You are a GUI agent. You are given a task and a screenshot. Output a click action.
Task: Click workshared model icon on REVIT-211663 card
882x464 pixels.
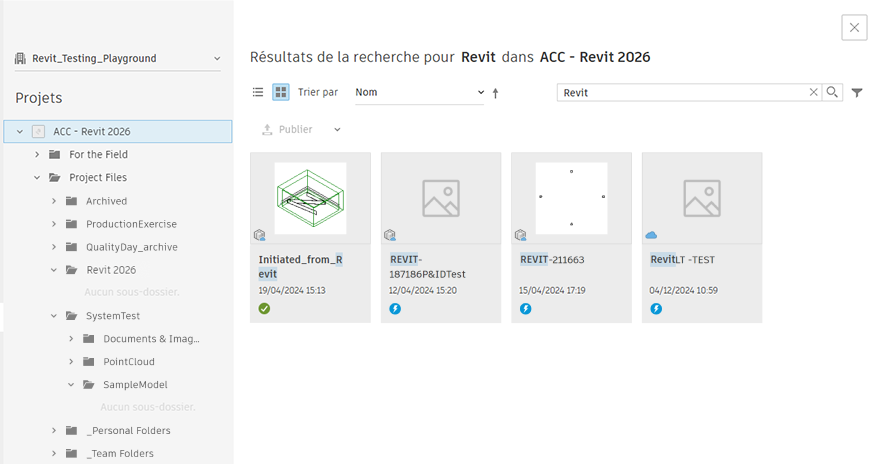(520, 235)
